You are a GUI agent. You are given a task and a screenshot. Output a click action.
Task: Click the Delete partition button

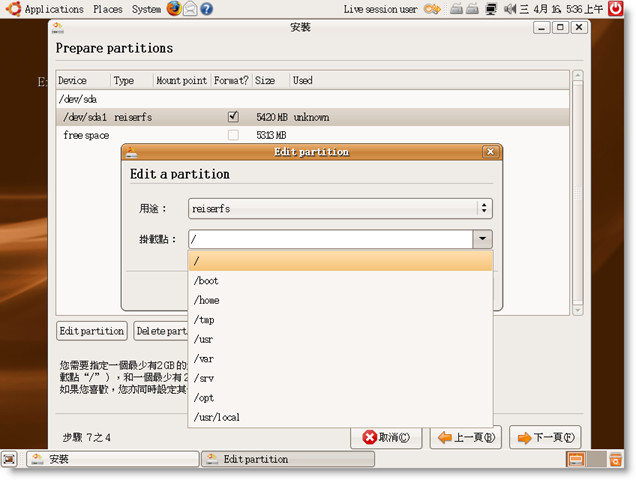pyautogui.click(x=161, y=331)
